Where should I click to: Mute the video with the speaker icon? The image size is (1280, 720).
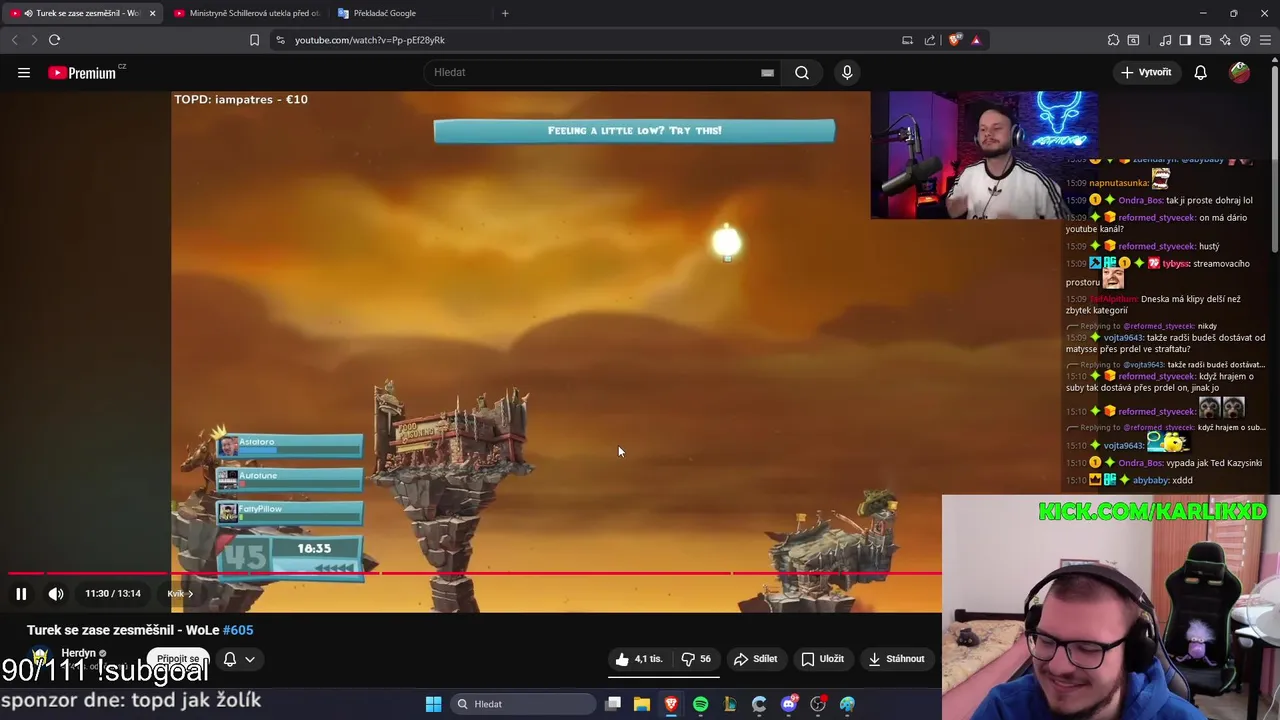coord(56,594)
